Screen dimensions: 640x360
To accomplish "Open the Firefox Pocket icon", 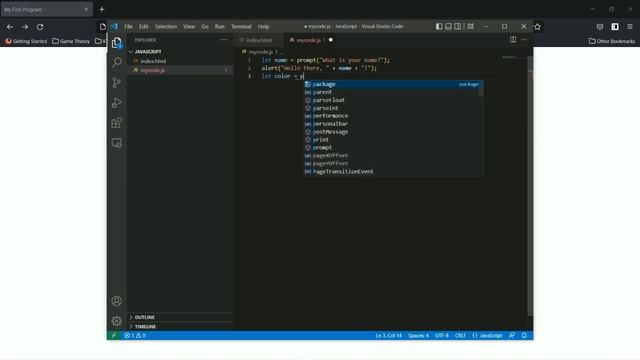I will pyautogui.click(x=600, y=27).
